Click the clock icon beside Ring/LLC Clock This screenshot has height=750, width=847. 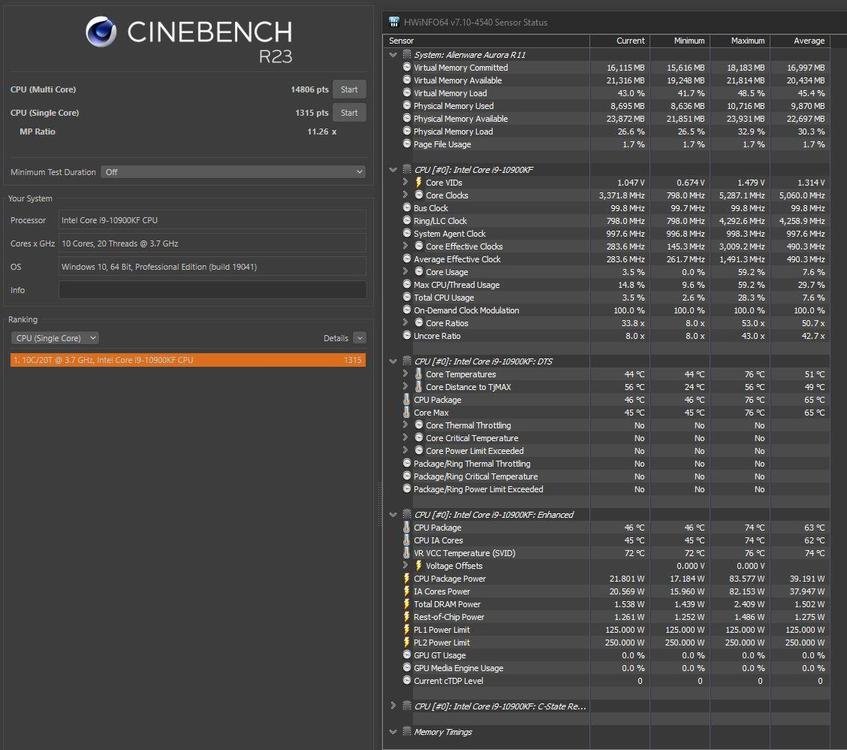tap(407, 221)
